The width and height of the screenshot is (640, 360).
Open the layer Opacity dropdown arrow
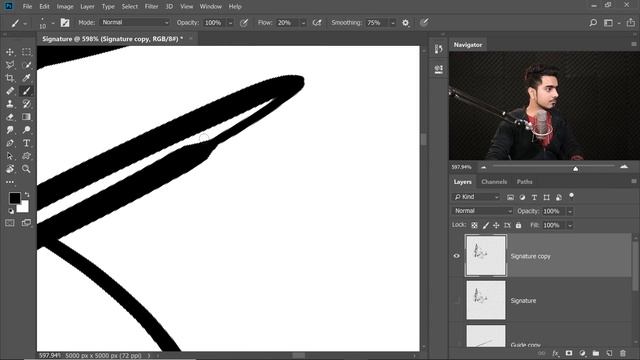570,211
